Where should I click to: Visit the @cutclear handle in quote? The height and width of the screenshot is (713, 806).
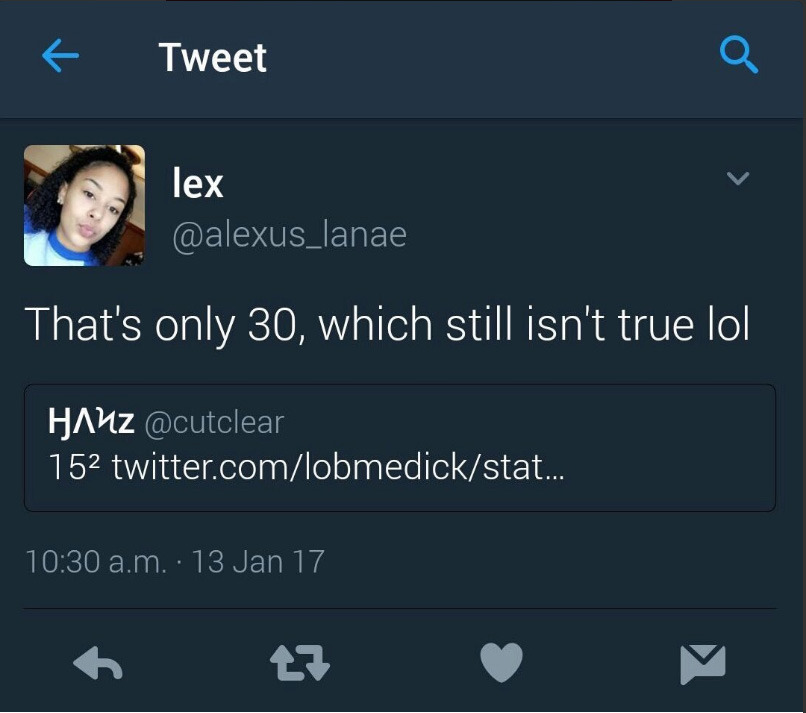(214, 423)
